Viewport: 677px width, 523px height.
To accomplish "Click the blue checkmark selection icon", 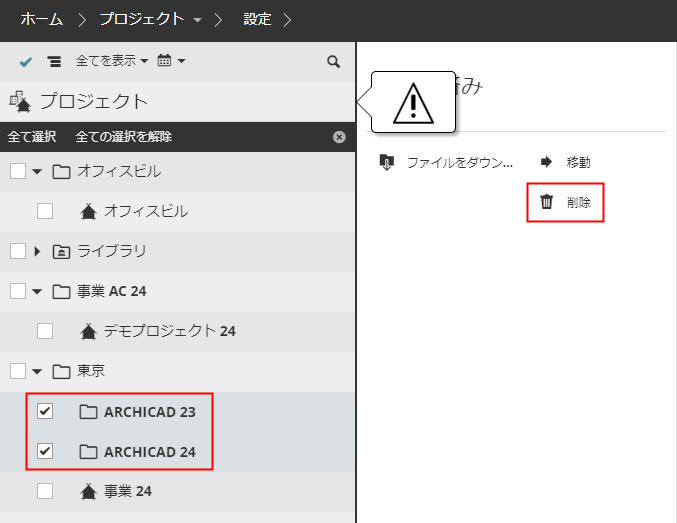I will (26, 62).
